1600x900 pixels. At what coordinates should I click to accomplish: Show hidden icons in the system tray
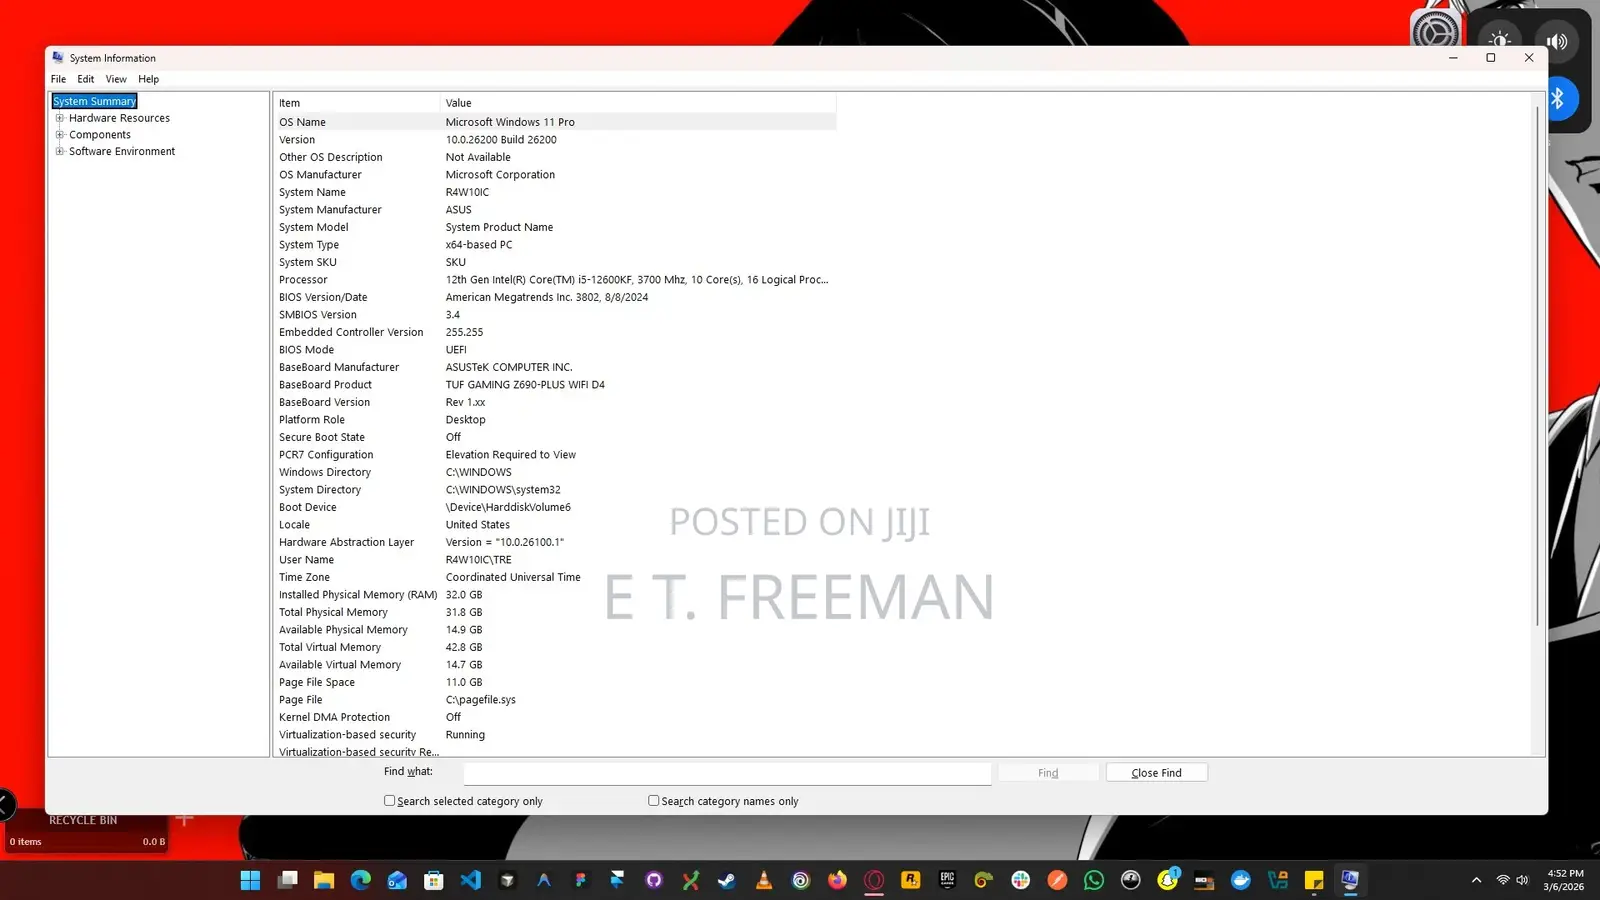(x=1476, y=880)
